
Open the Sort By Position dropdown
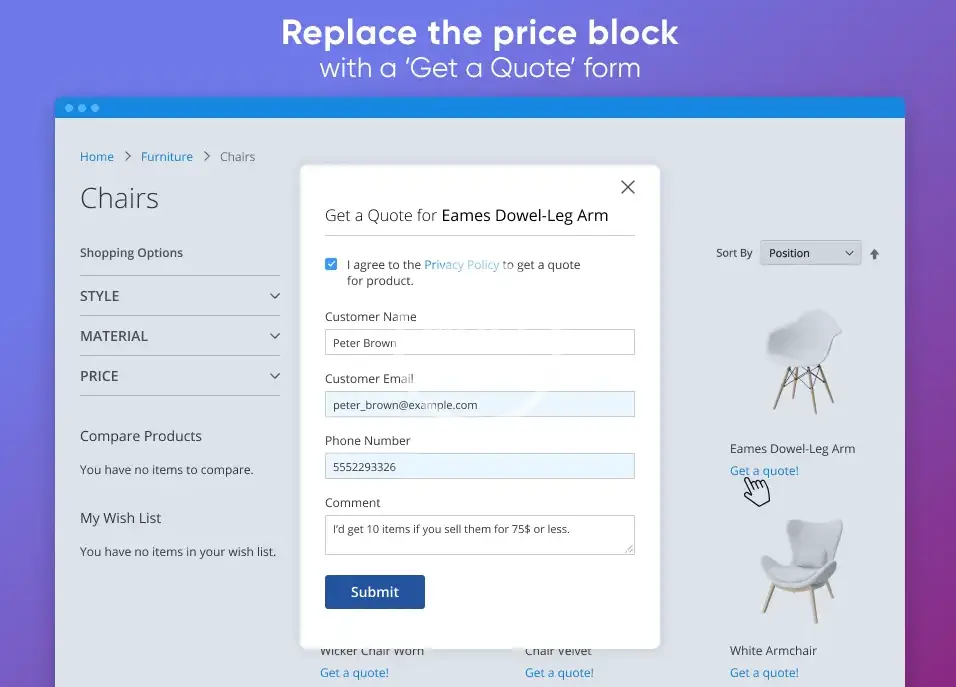coord(810,253)
